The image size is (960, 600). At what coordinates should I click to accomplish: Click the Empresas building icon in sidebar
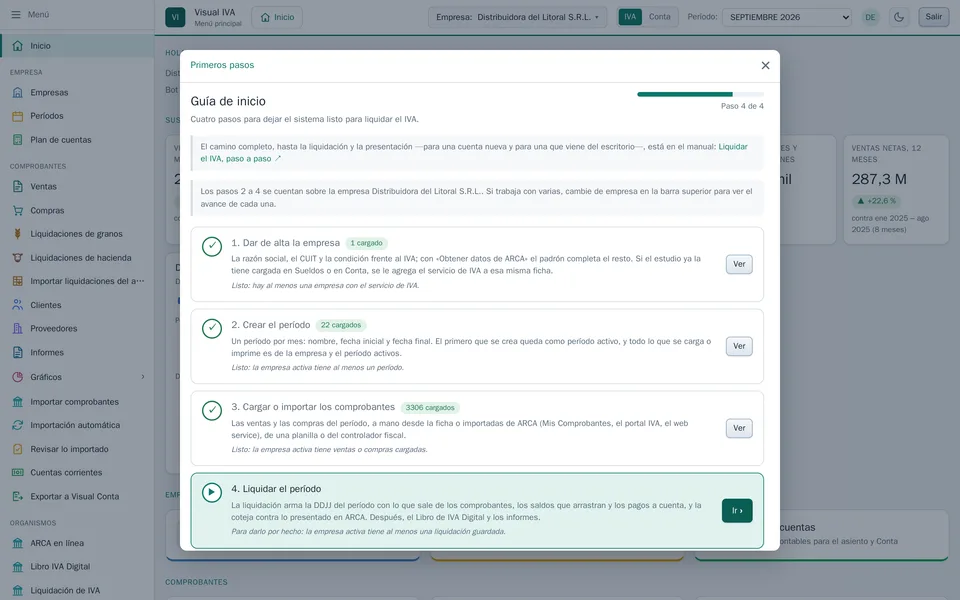click(x=18, y=92)
